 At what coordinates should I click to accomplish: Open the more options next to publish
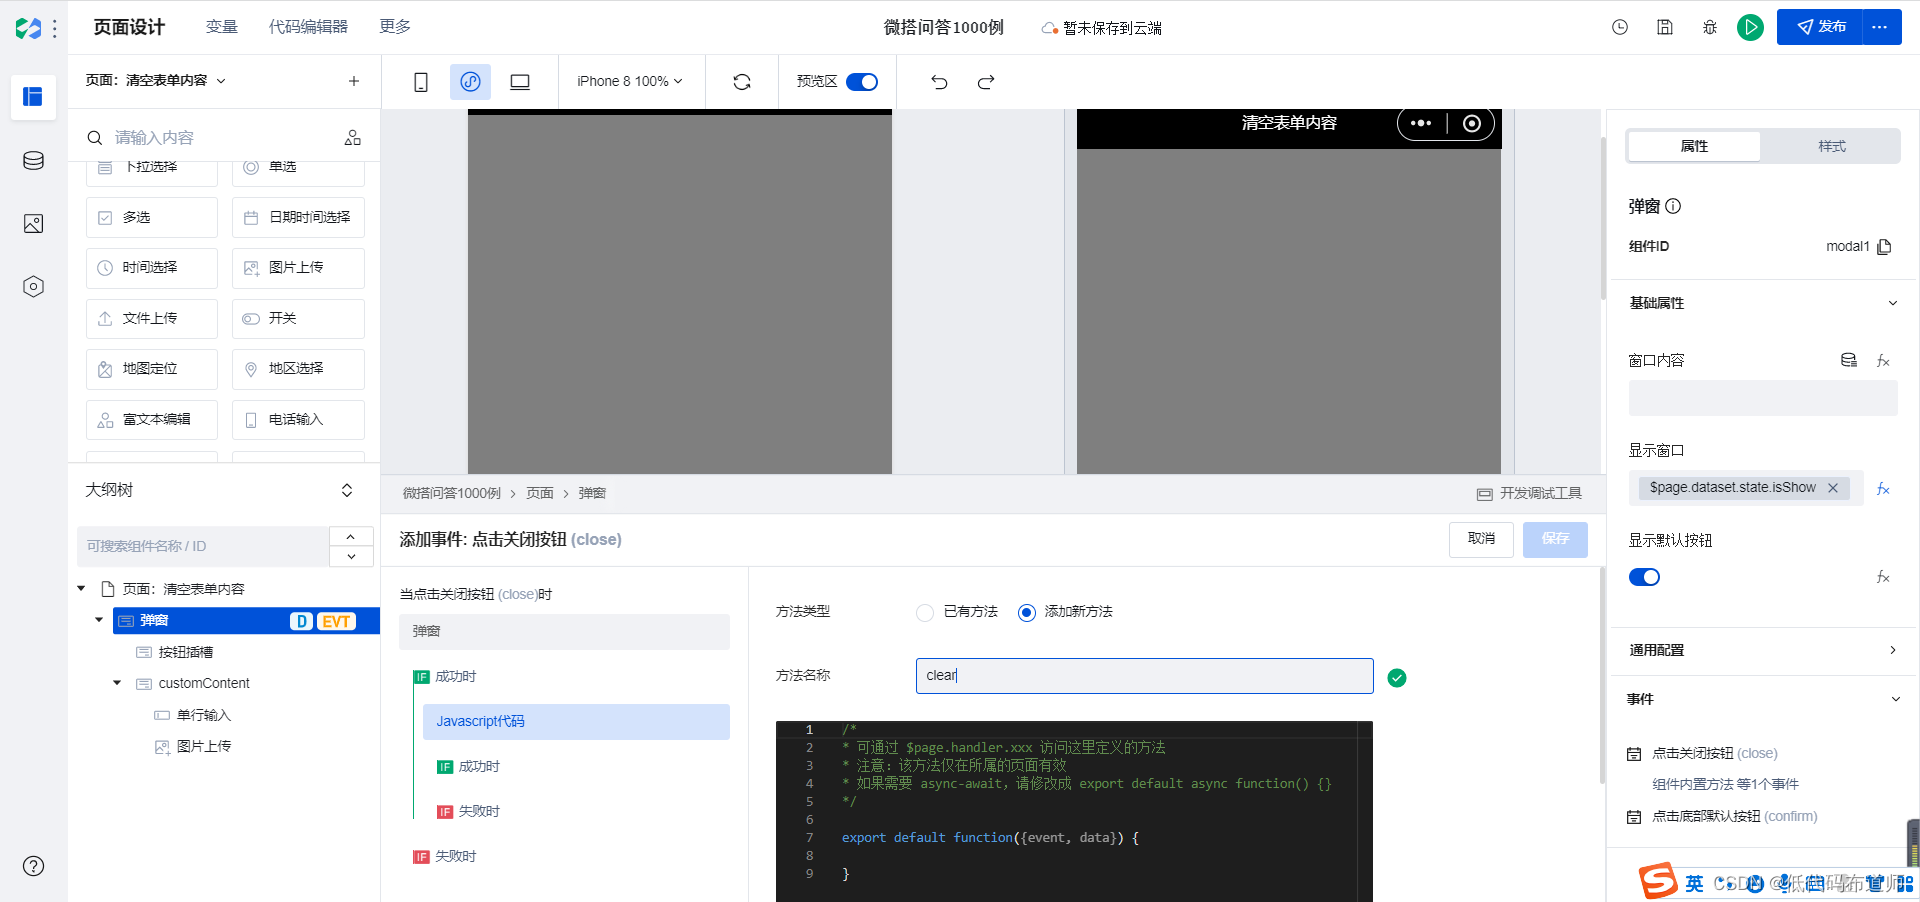(x=1880, y=27)
